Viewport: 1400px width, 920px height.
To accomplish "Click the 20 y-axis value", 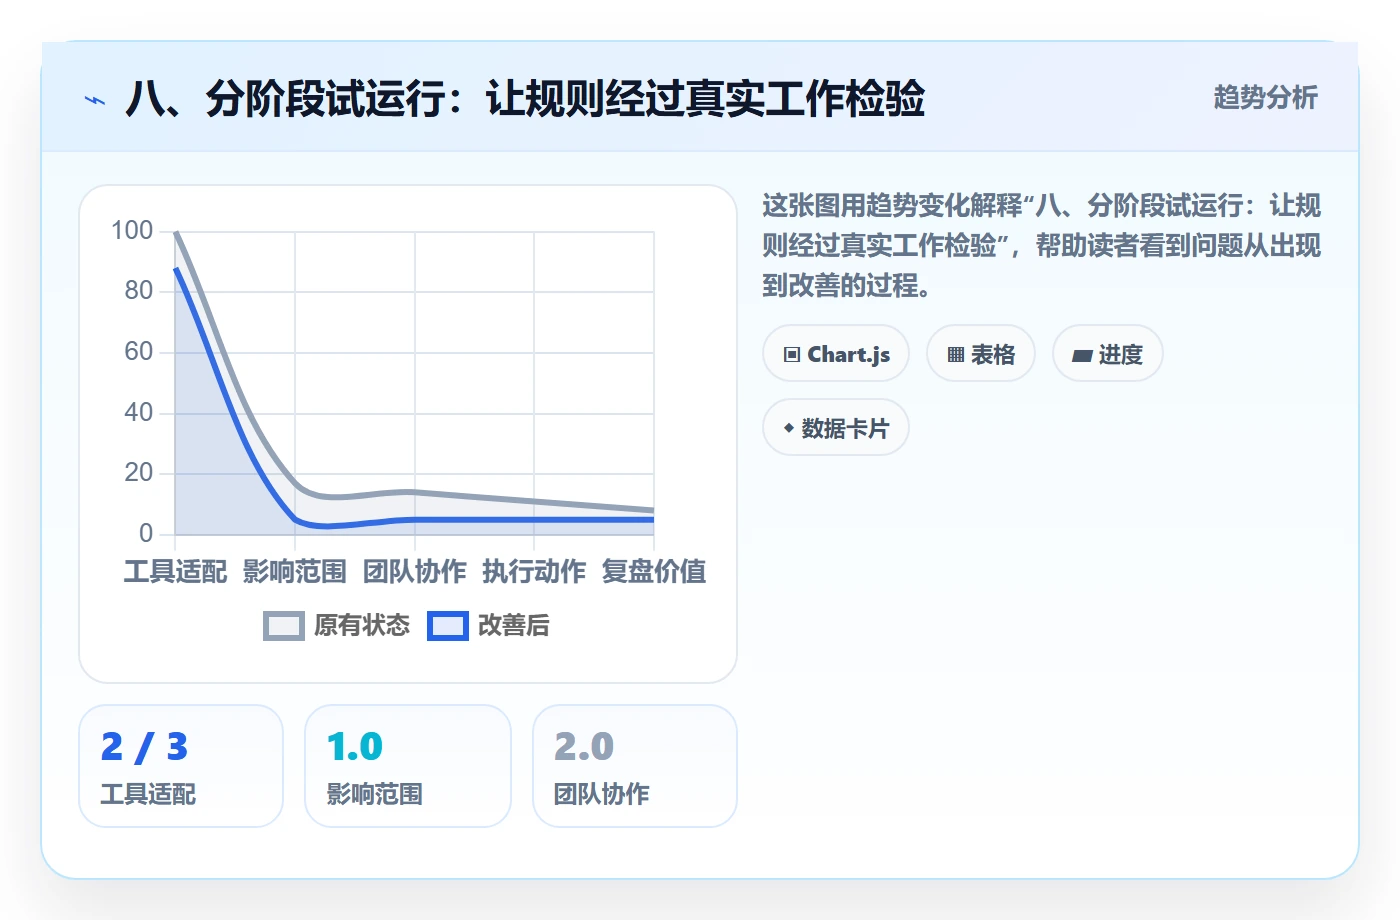I will pos(139,473).
